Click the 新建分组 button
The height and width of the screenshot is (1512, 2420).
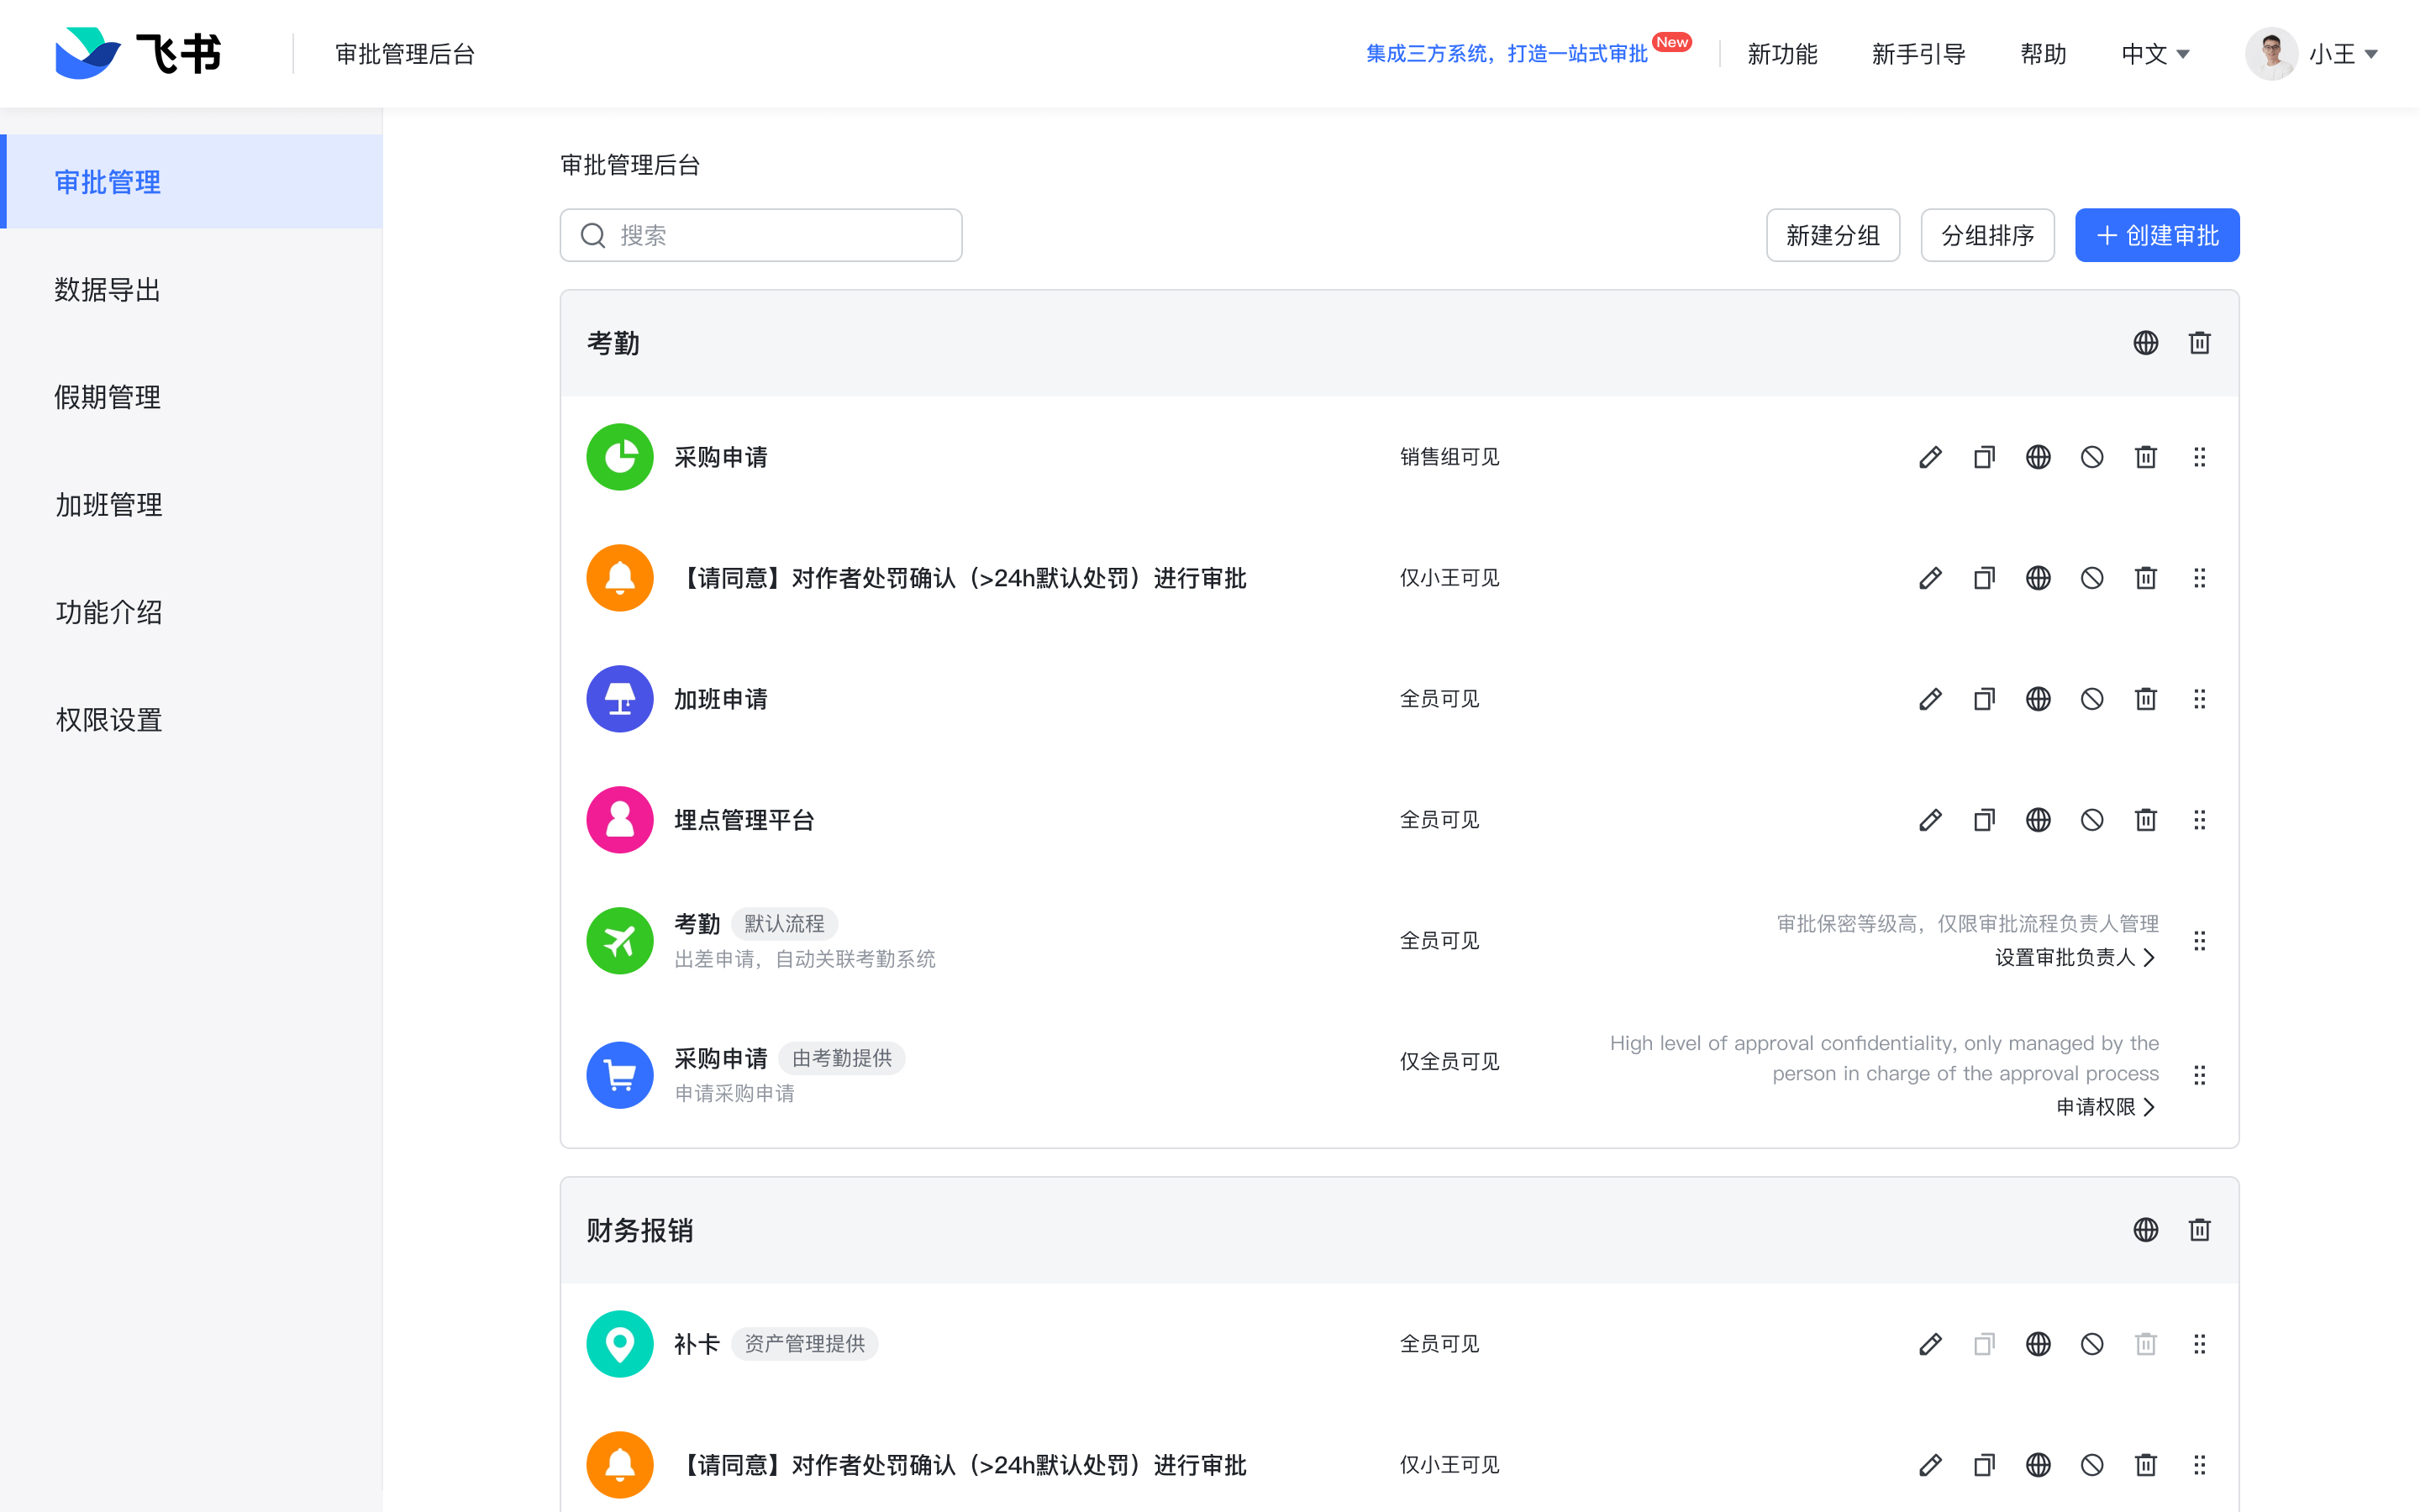tap(1832, 236)
